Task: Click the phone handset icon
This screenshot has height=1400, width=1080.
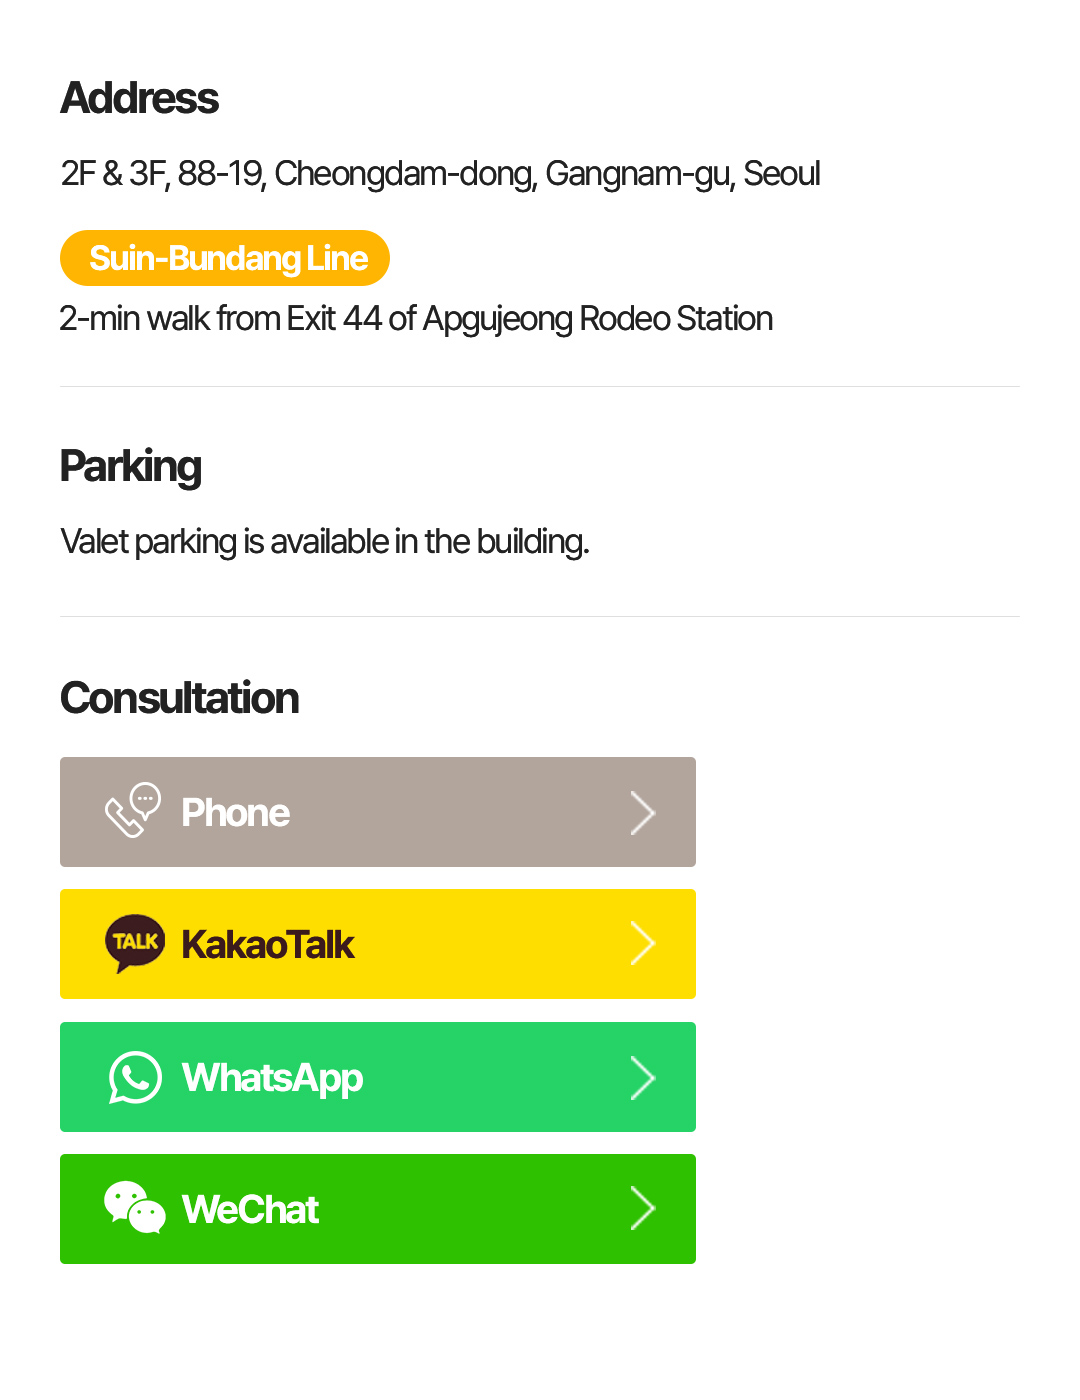Action: tap(132, 811)
